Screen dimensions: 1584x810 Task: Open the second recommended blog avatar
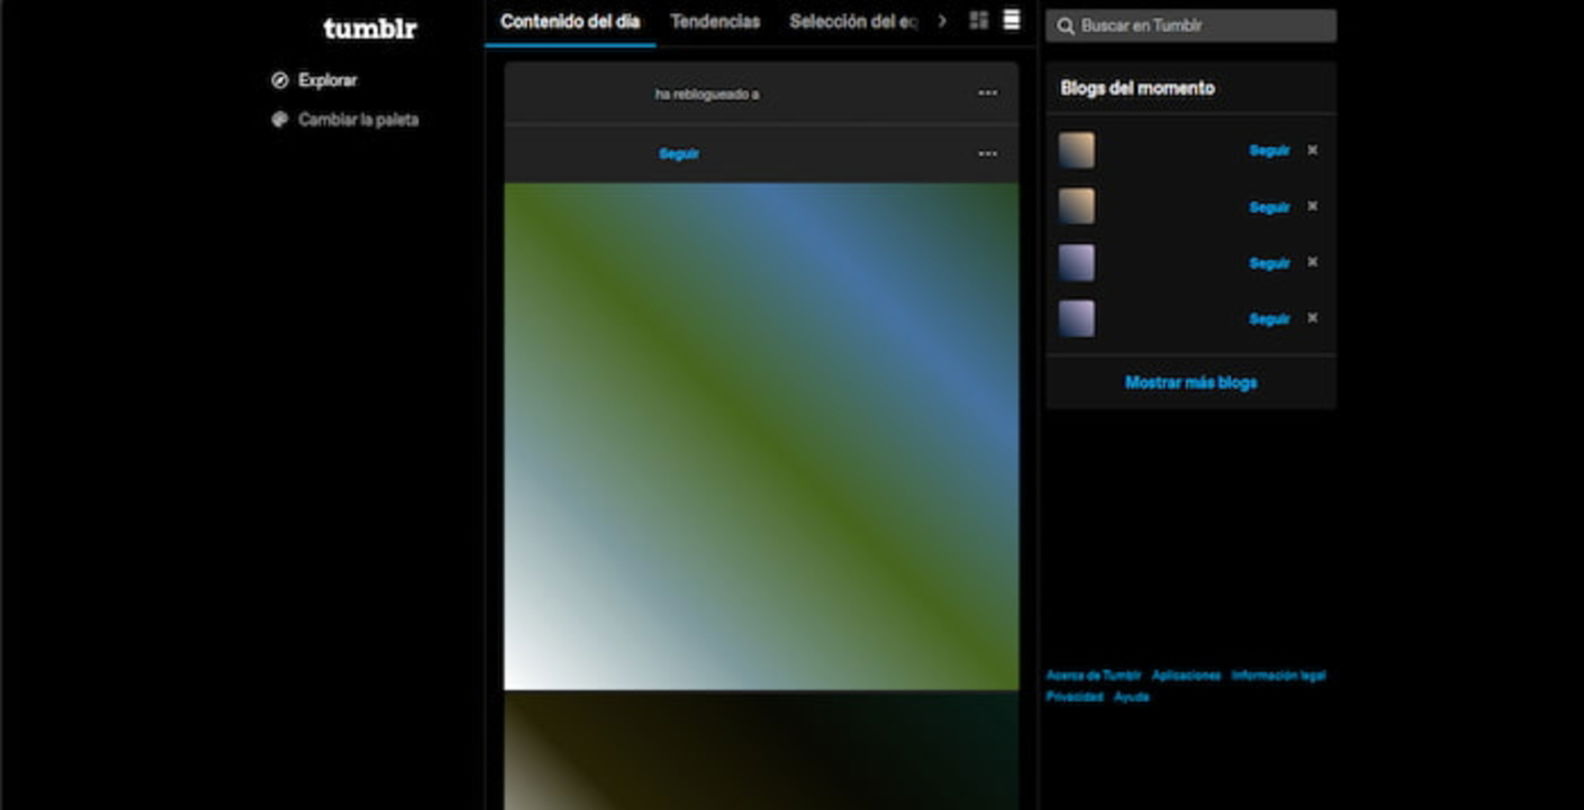1076,206
